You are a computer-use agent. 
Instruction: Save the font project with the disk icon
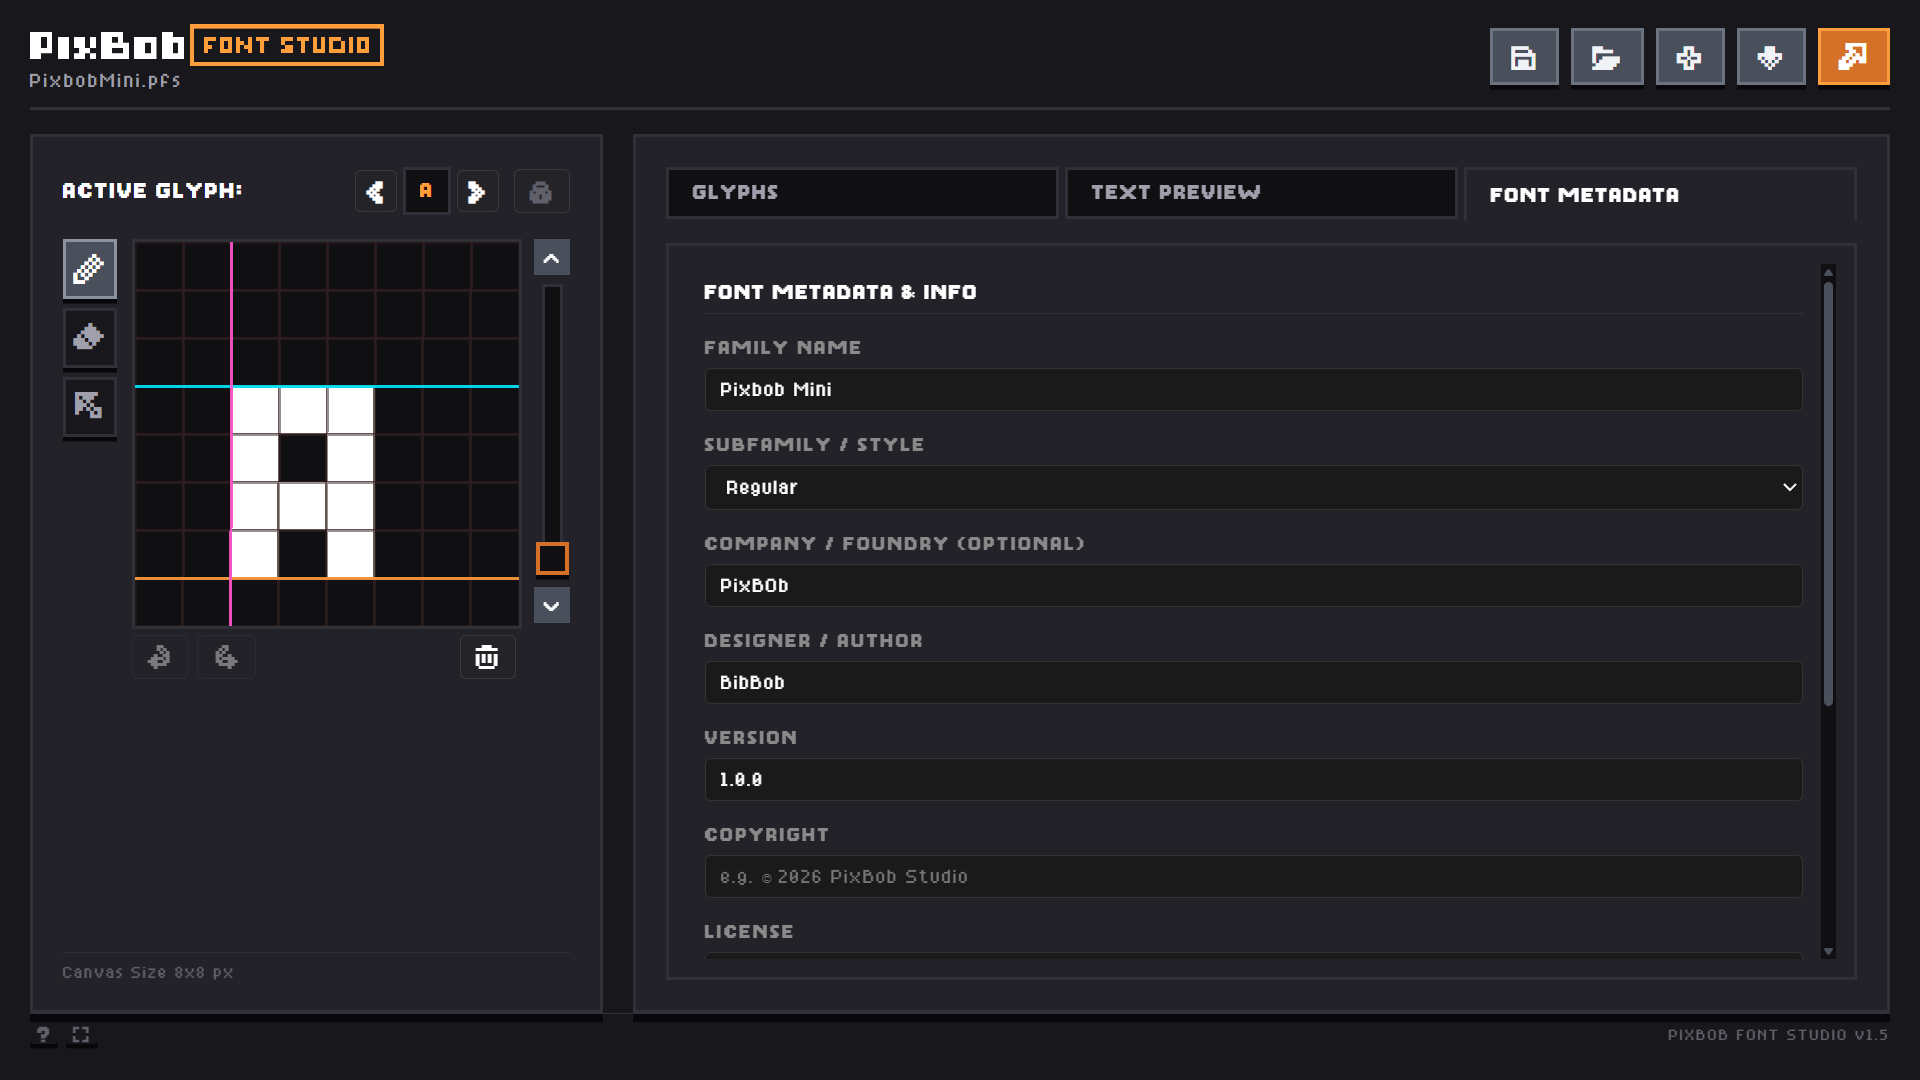pyautogui.click(x=1524, y=57)
